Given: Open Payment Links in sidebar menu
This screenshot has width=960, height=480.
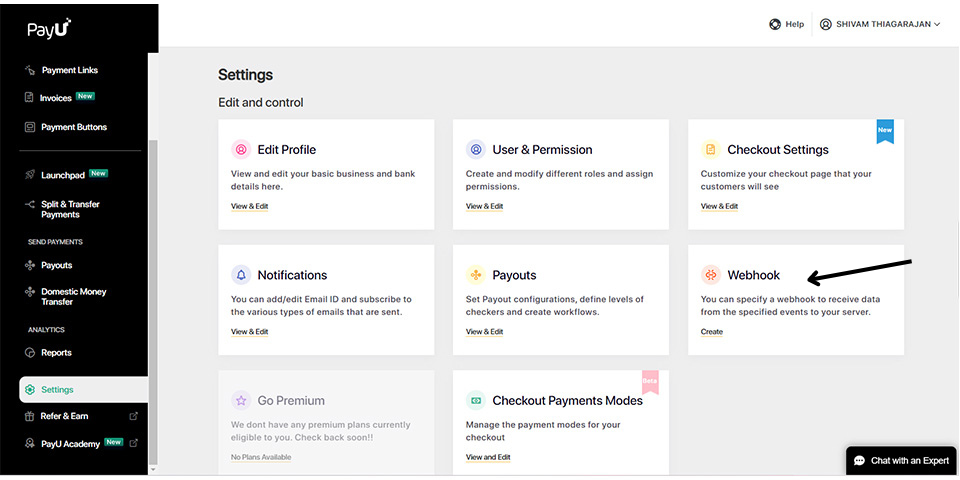Looking at the screenshot, I should tap(69, 70).
